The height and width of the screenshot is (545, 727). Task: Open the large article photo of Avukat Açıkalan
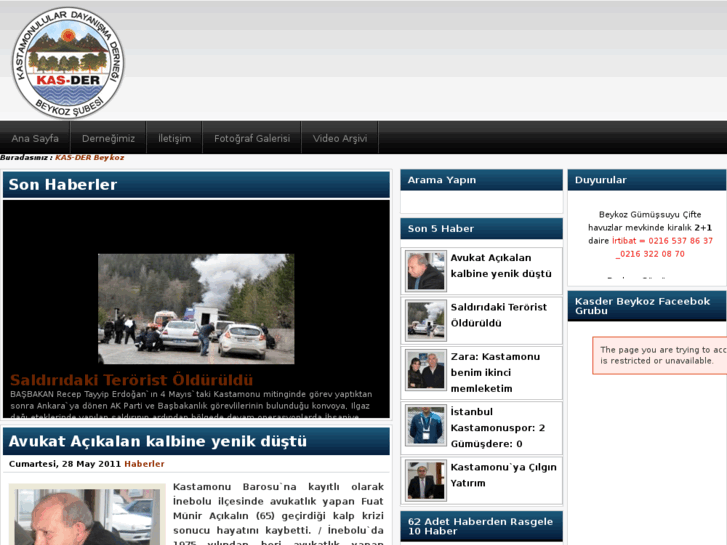click(x=87, y=515)
